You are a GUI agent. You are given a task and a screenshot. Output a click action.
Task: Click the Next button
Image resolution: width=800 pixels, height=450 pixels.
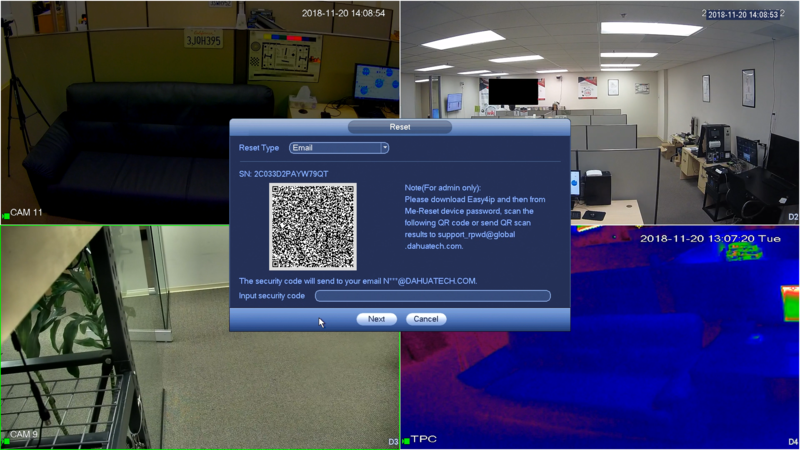click(x=376, y=319)
